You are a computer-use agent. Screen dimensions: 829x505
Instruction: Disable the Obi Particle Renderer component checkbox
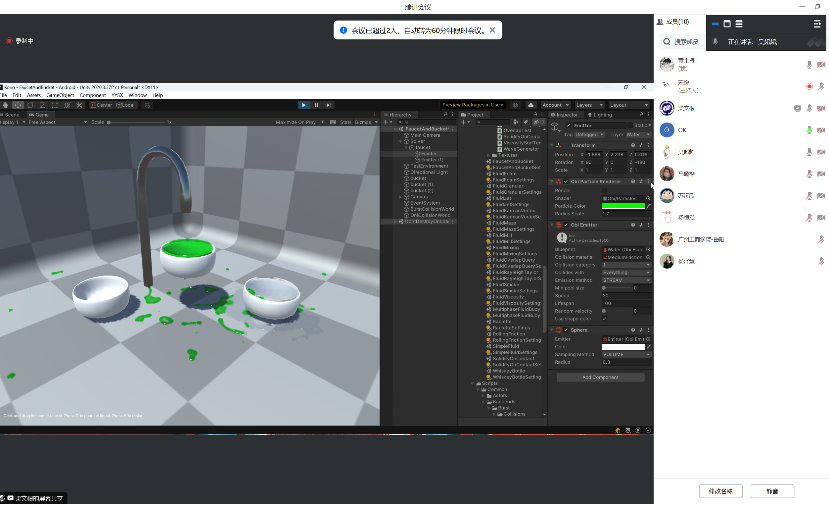[566, 182]
